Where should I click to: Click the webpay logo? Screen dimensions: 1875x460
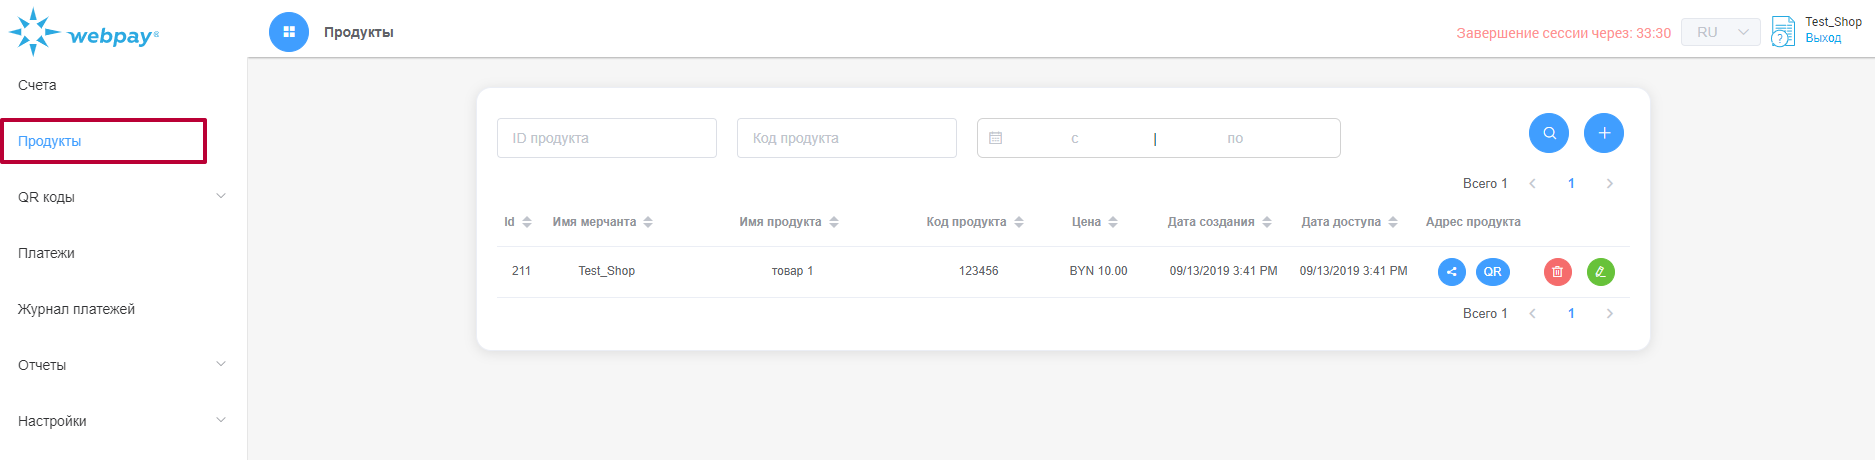pyautogui.click(x=84, y=34)
